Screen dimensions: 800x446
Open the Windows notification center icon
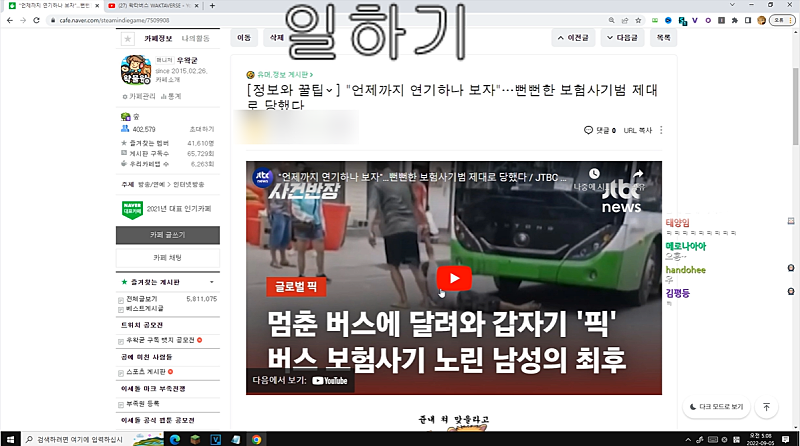pos(786,439)
